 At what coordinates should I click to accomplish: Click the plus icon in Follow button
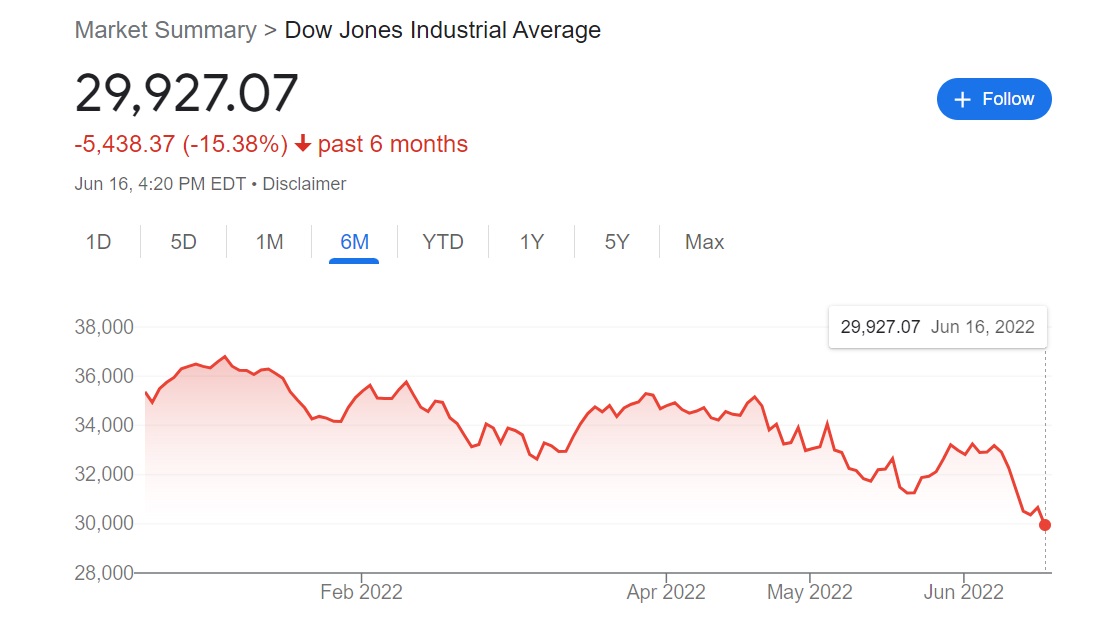[x=963, y=99]
